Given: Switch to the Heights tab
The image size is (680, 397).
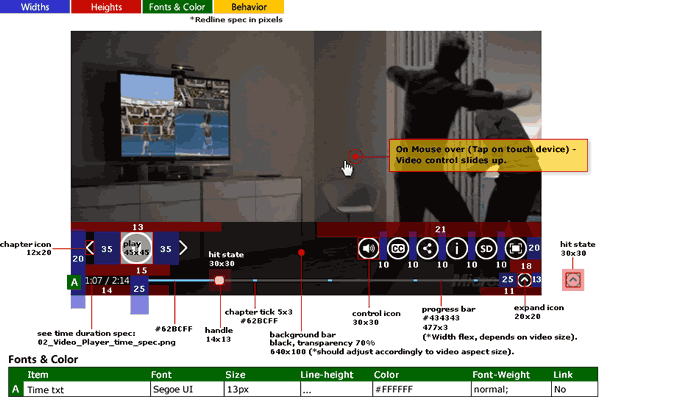Looking at the screenshot, I should click(x=106, y=7).
